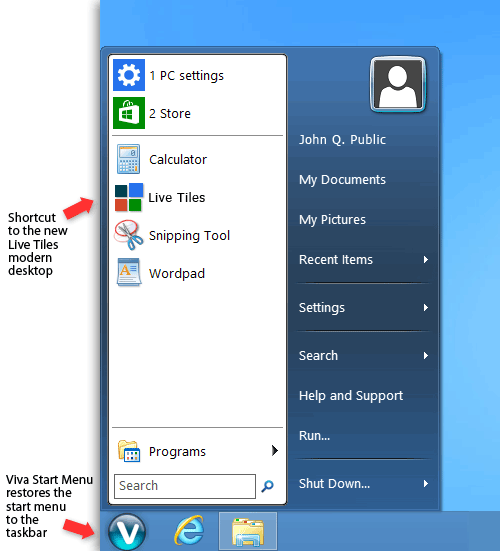Click the Viva start button on taskbar
500x551 pixels.
(126, 532)
